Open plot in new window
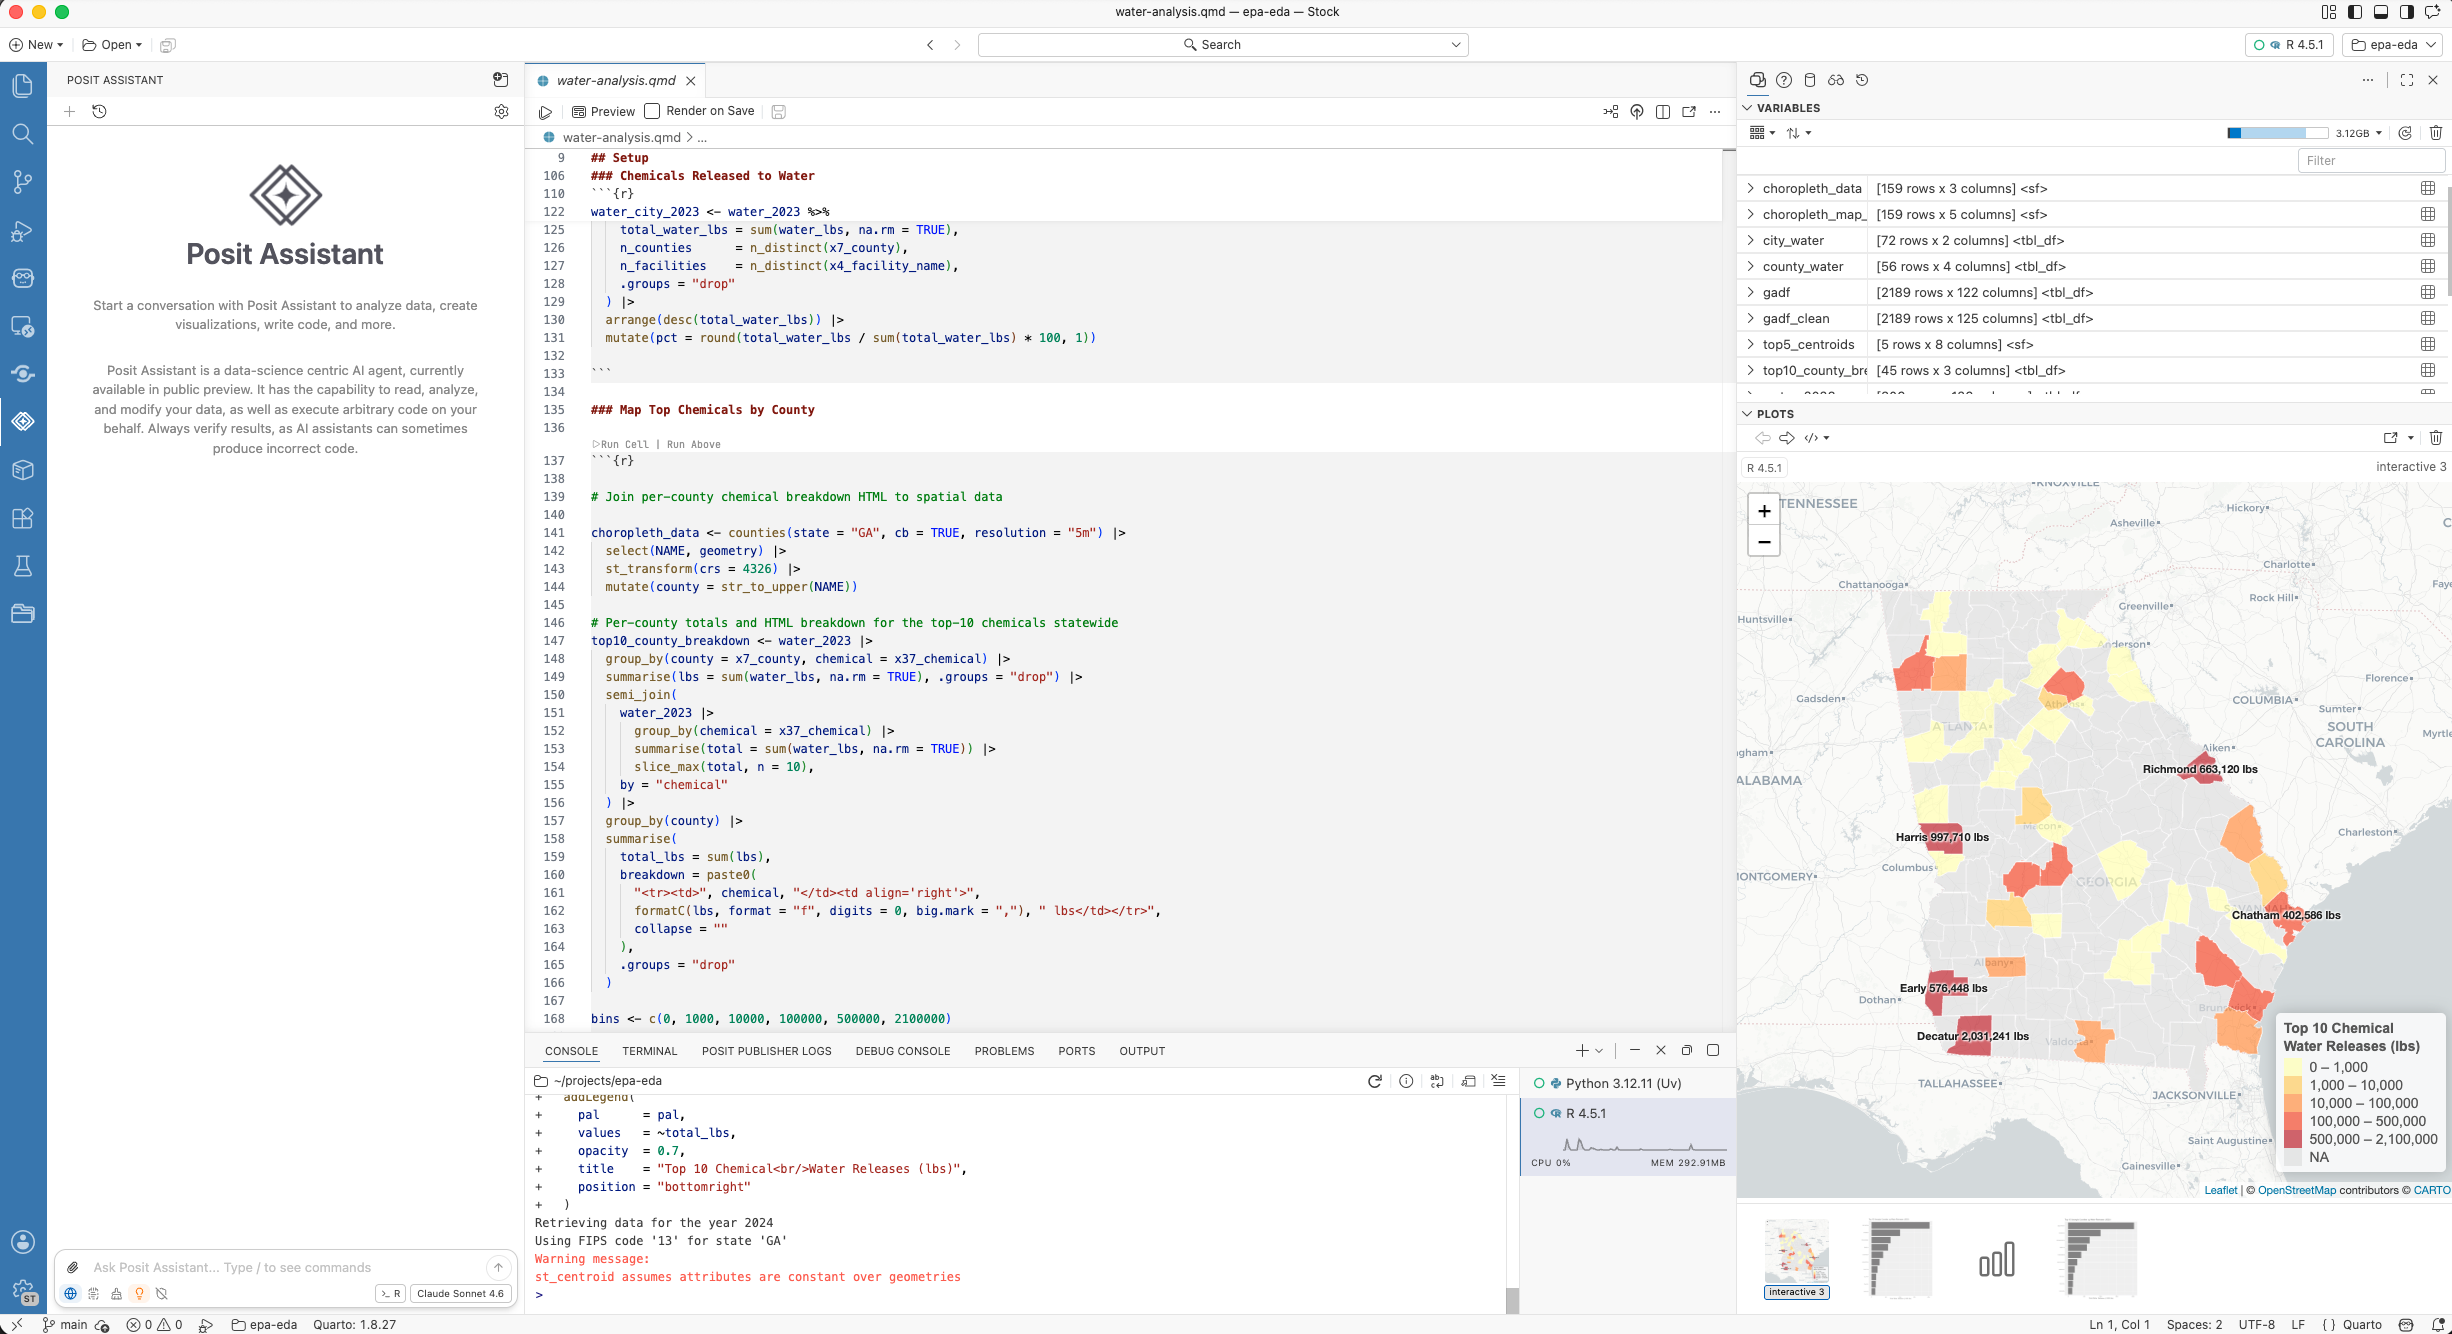2452x1334 pixels. (2391, 438)
